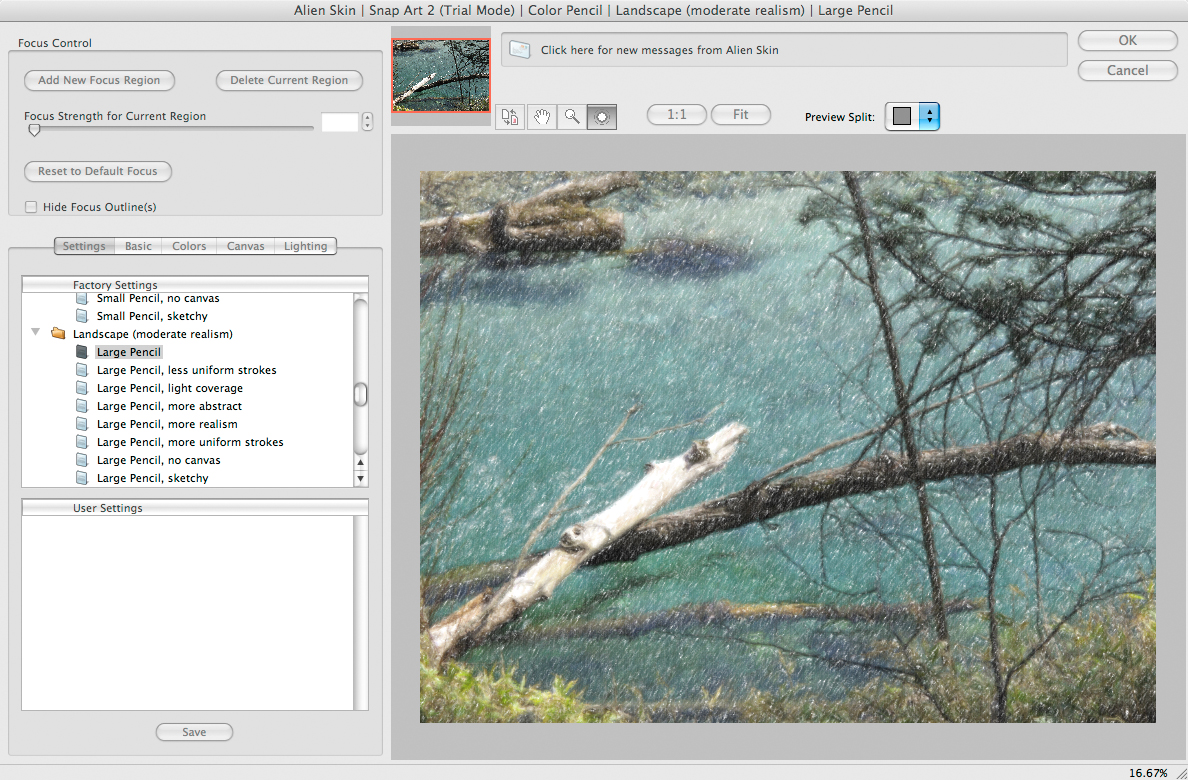Image resolution: width=1188 pixels, height=780 pixels.
Task: Click the gray Preview Split swatch icon
Action: [x=904, y=116]
